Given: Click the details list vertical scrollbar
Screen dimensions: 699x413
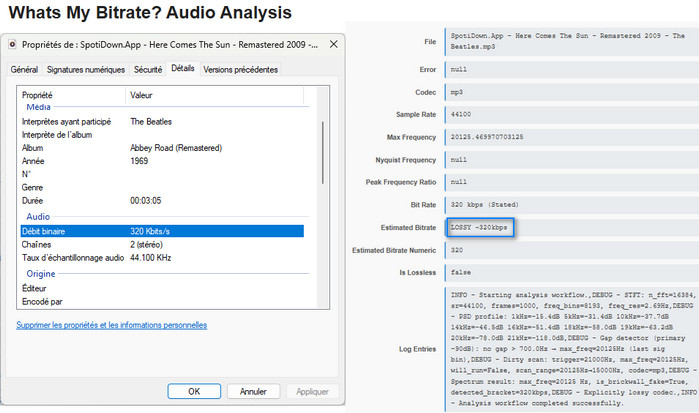Looking at the screenshot, I should coord(322,152).
